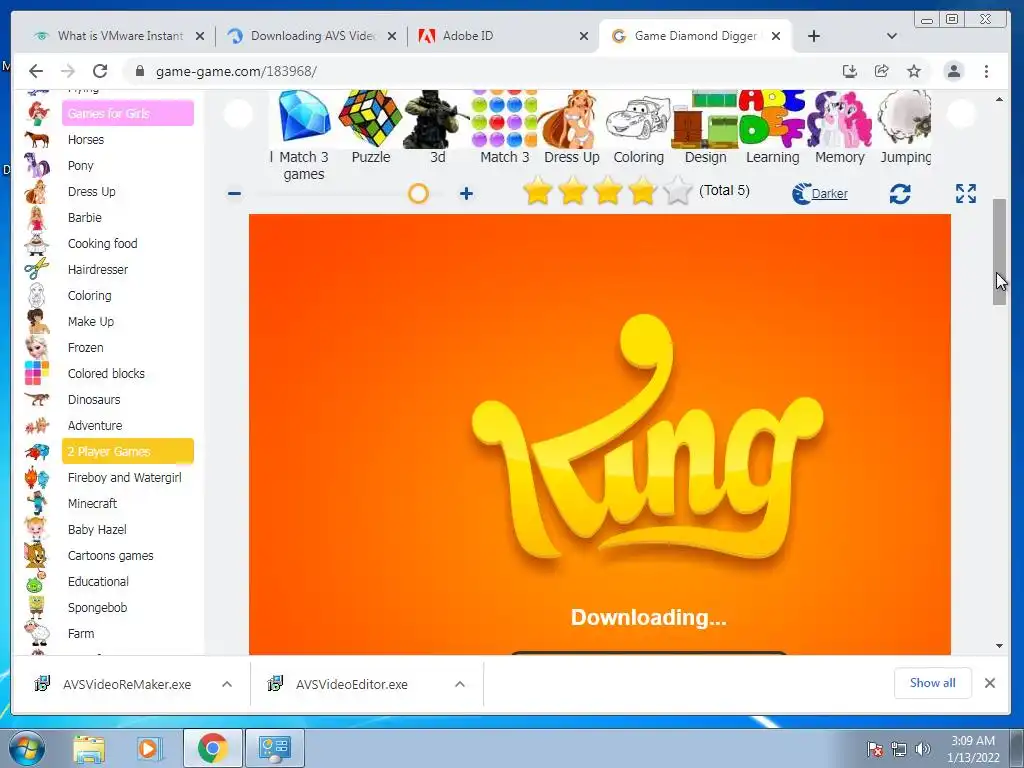Open the Coloring car category icon
1024x768 pixels.
click(638, 119)
